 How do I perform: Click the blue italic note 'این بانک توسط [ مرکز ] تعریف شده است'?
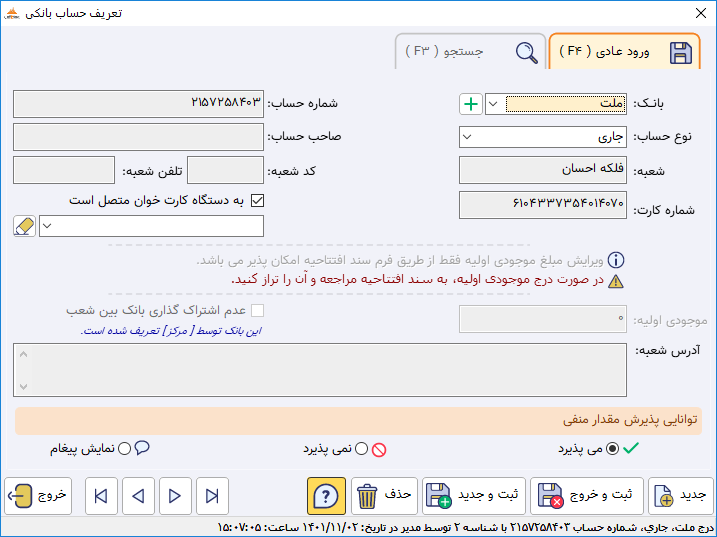[171, 331]
